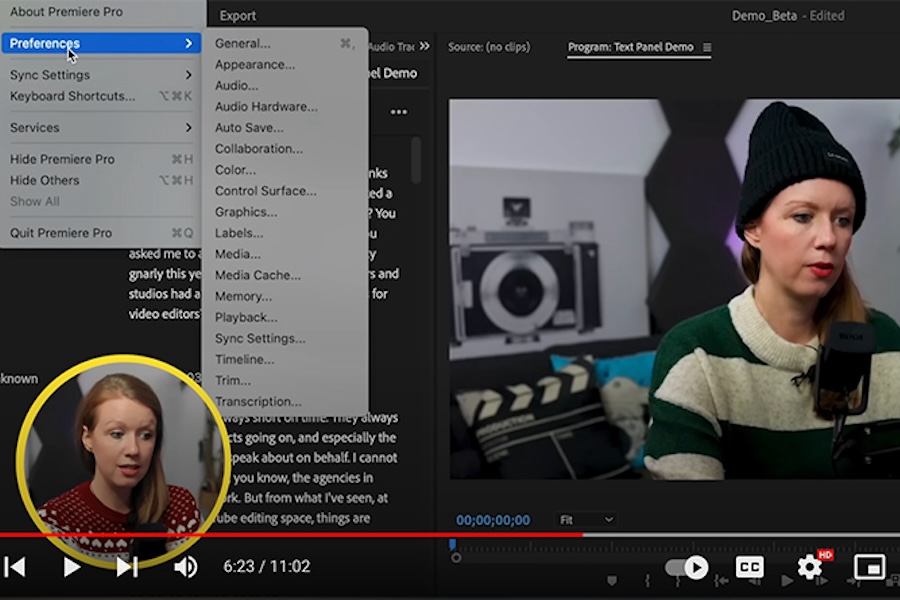Open General preferences

coord(285,44)
